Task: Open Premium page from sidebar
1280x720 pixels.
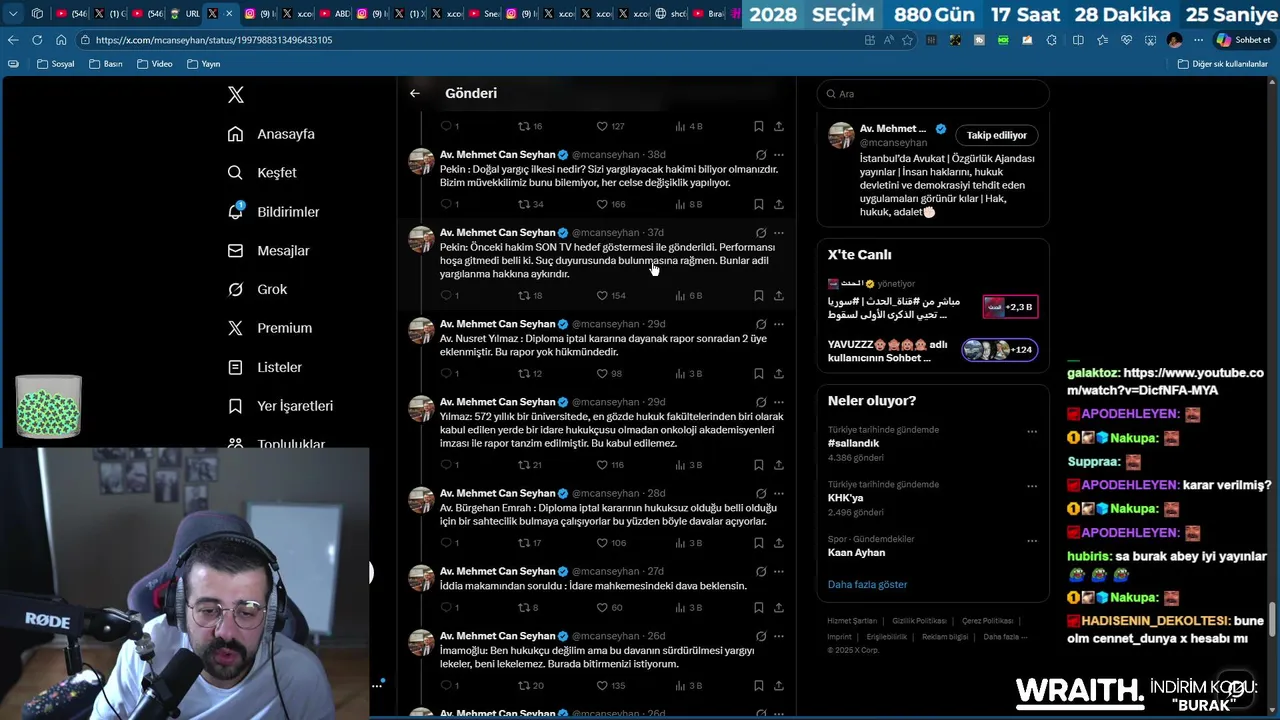Action: (x=270, y=328)
